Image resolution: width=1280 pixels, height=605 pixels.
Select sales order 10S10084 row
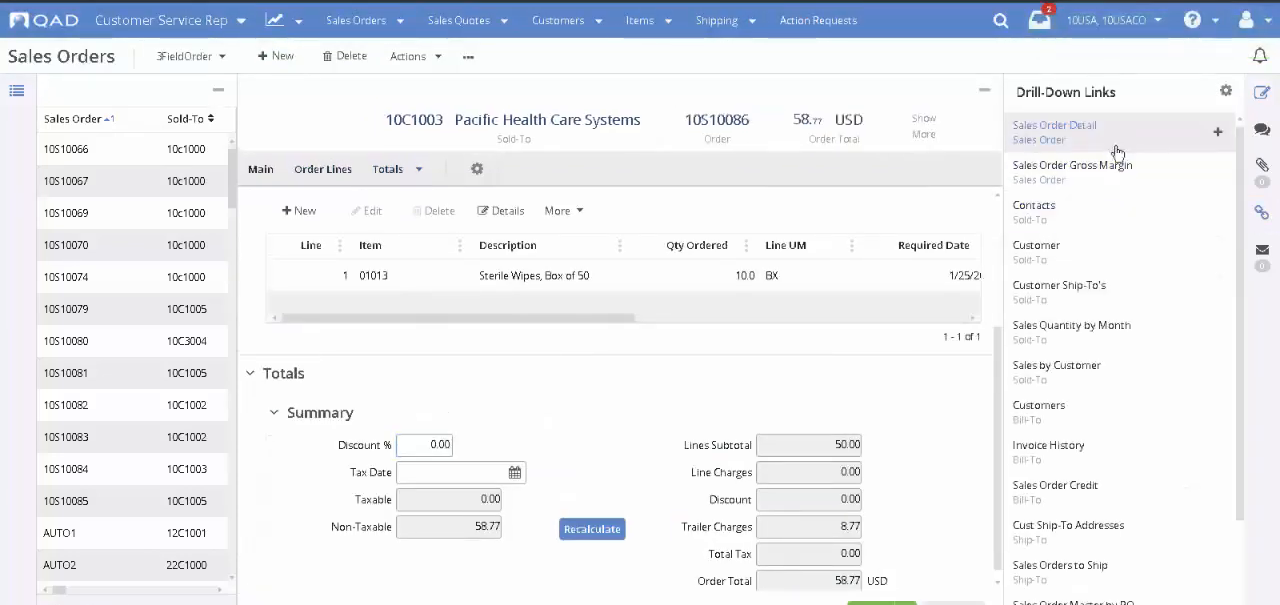tap(133, 469)
